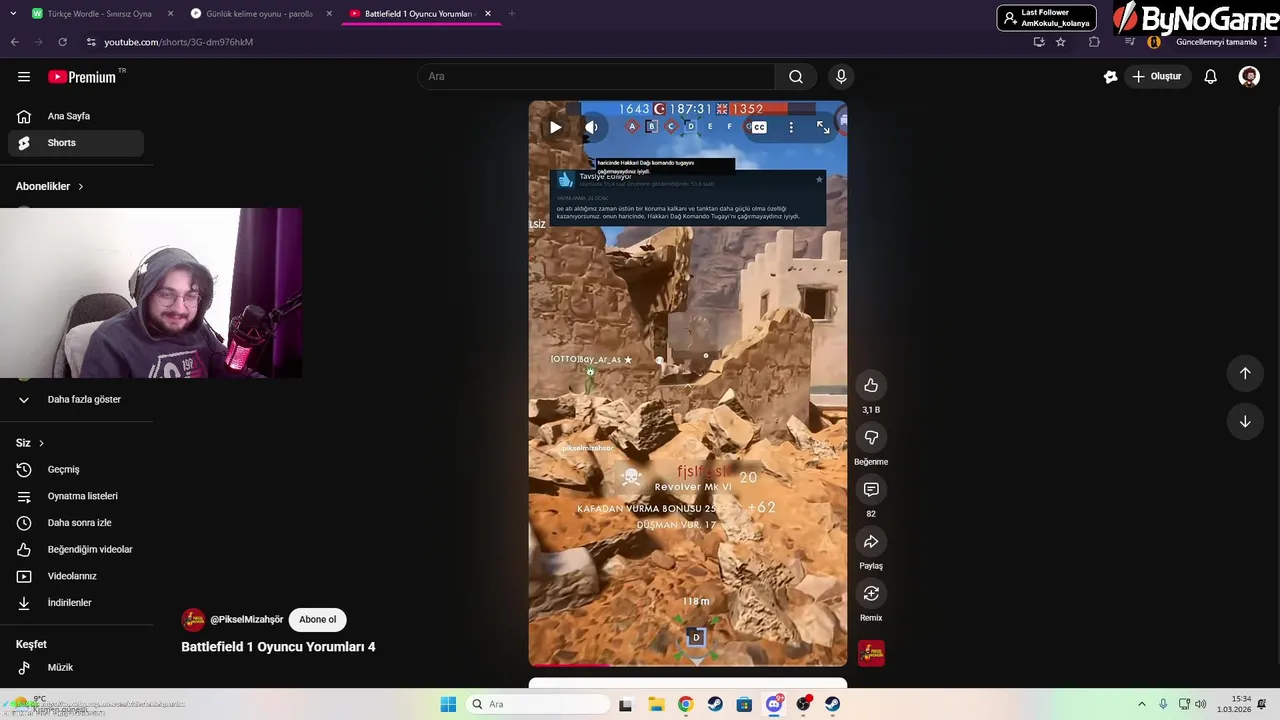
Task: Share the Short with Paylaş
Action: [871, 542]
